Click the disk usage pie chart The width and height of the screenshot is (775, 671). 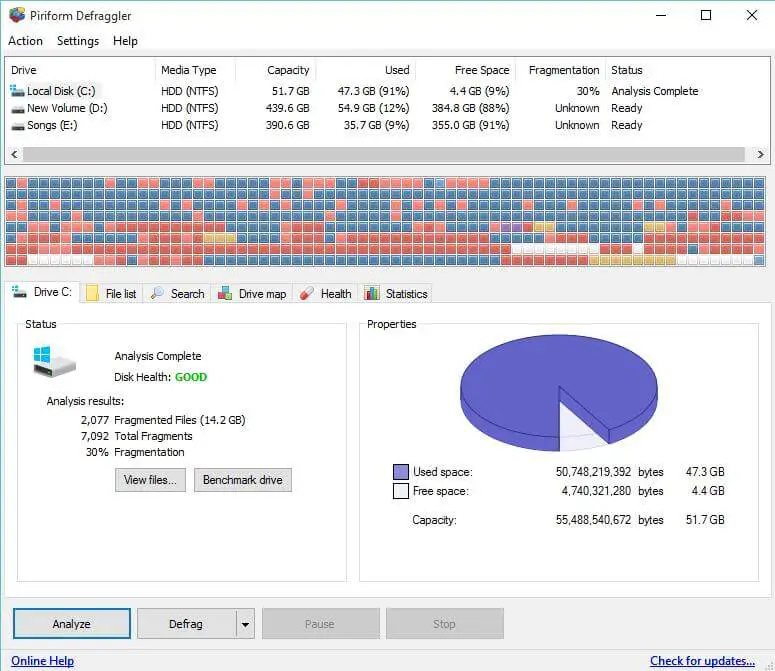(559, 393)
